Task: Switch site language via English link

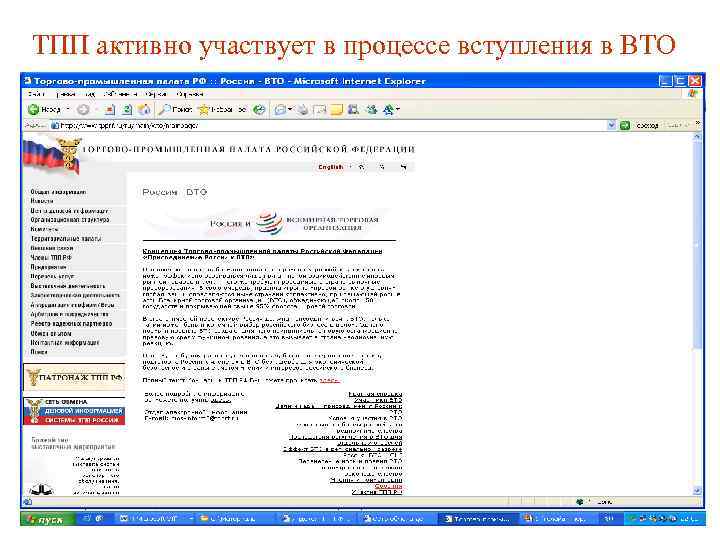Action: [x=330, y=167]
